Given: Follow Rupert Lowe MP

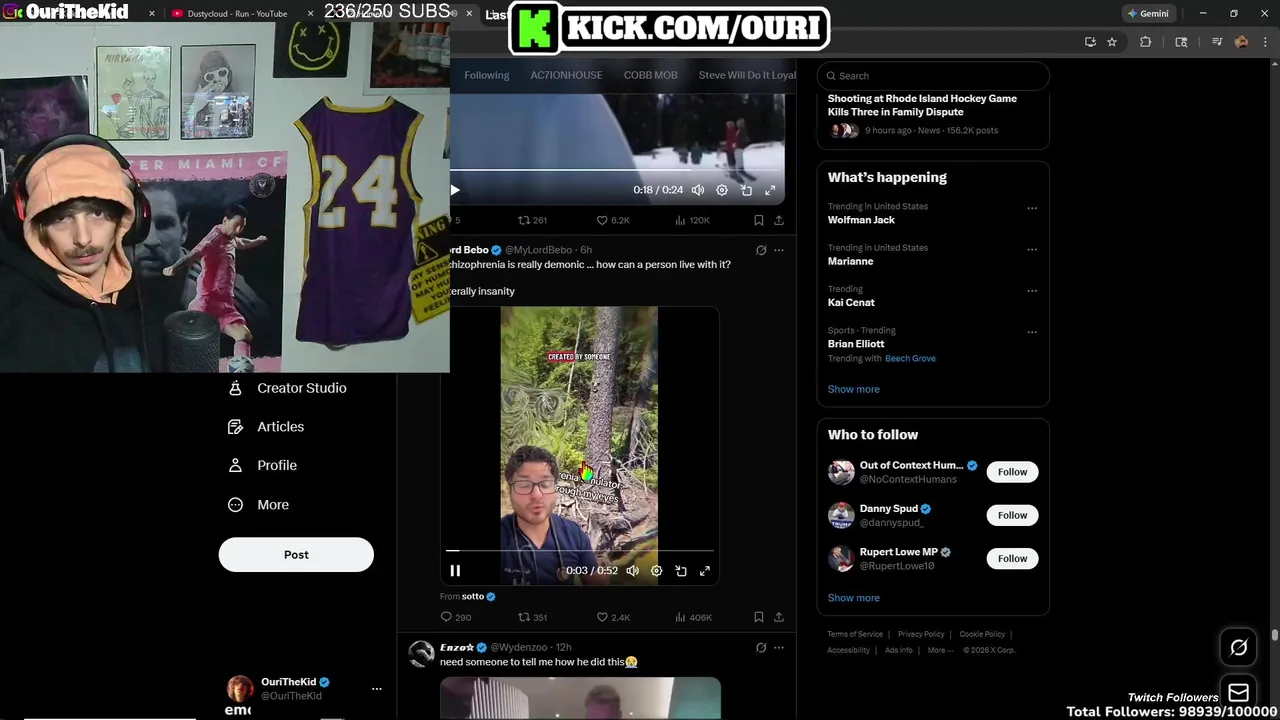Looking at the screenshot, I should (x=1012, y=558).
